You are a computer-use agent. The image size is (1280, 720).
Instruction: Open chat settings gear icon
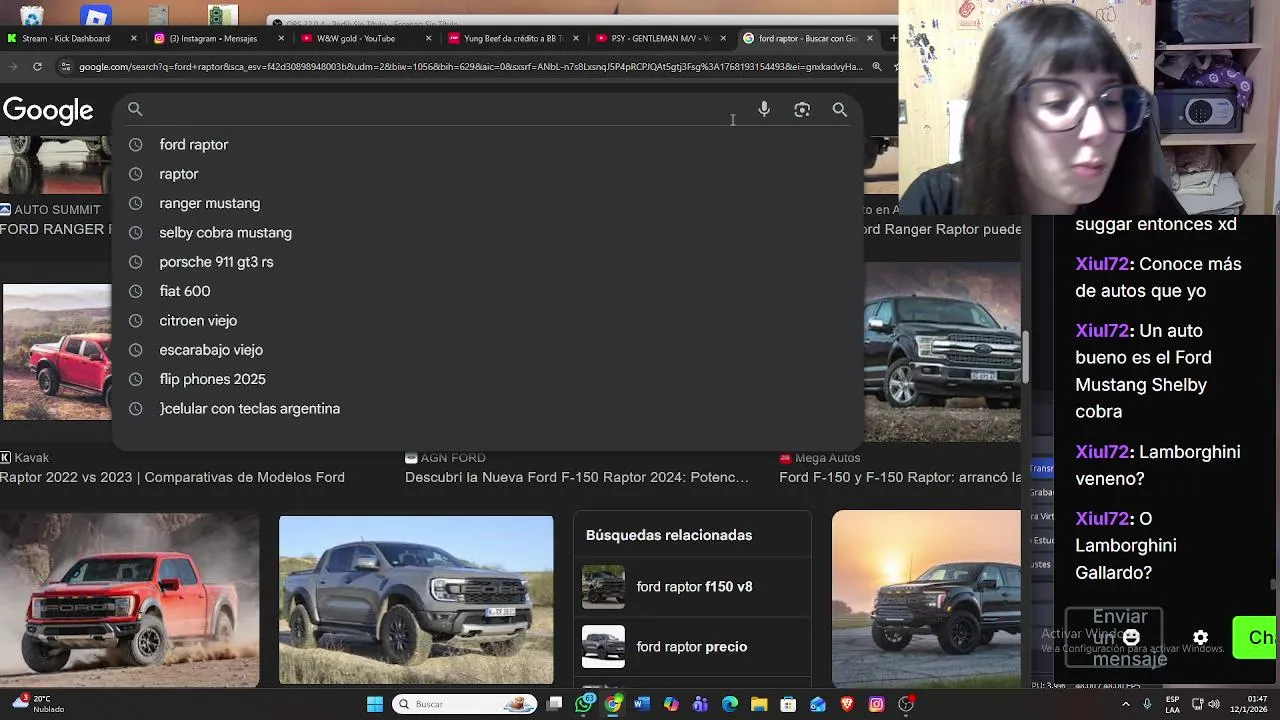[1201, 637]
